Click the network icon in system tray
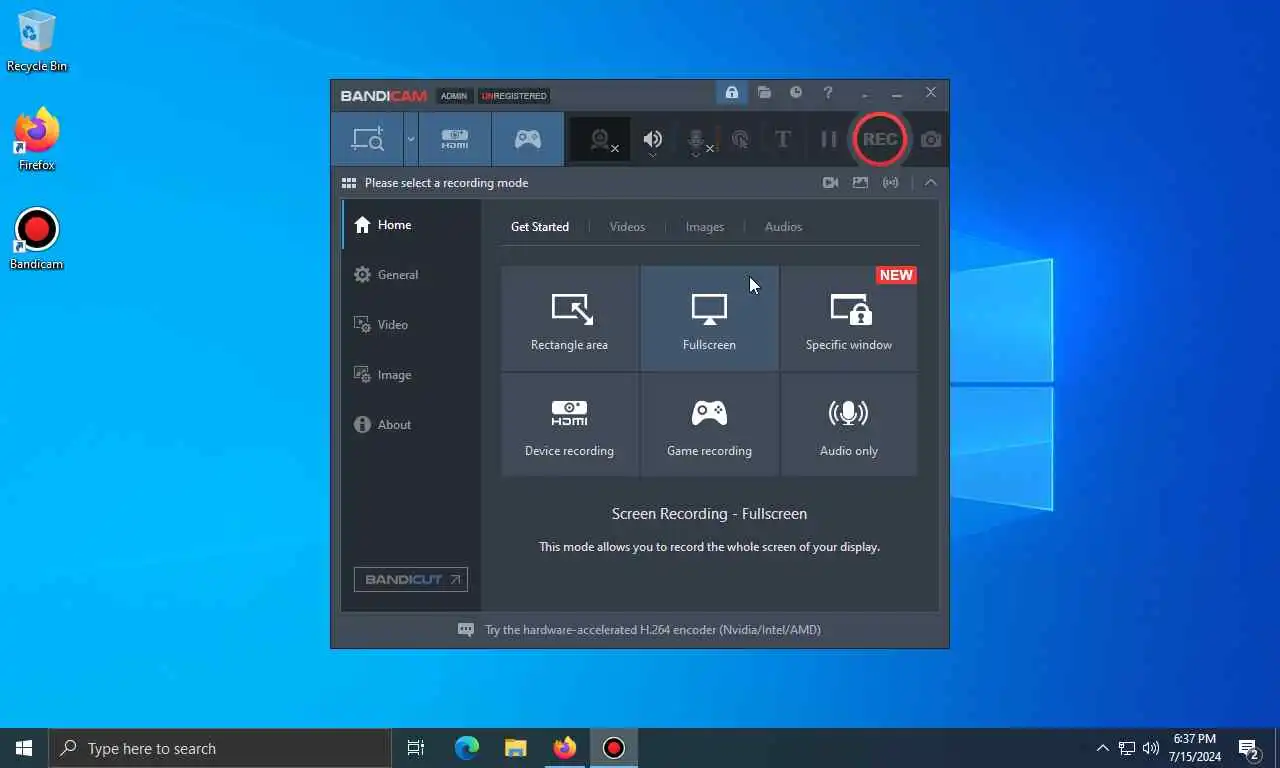The height and width of the screenshot is (768, 1280). coord(1127,748)
